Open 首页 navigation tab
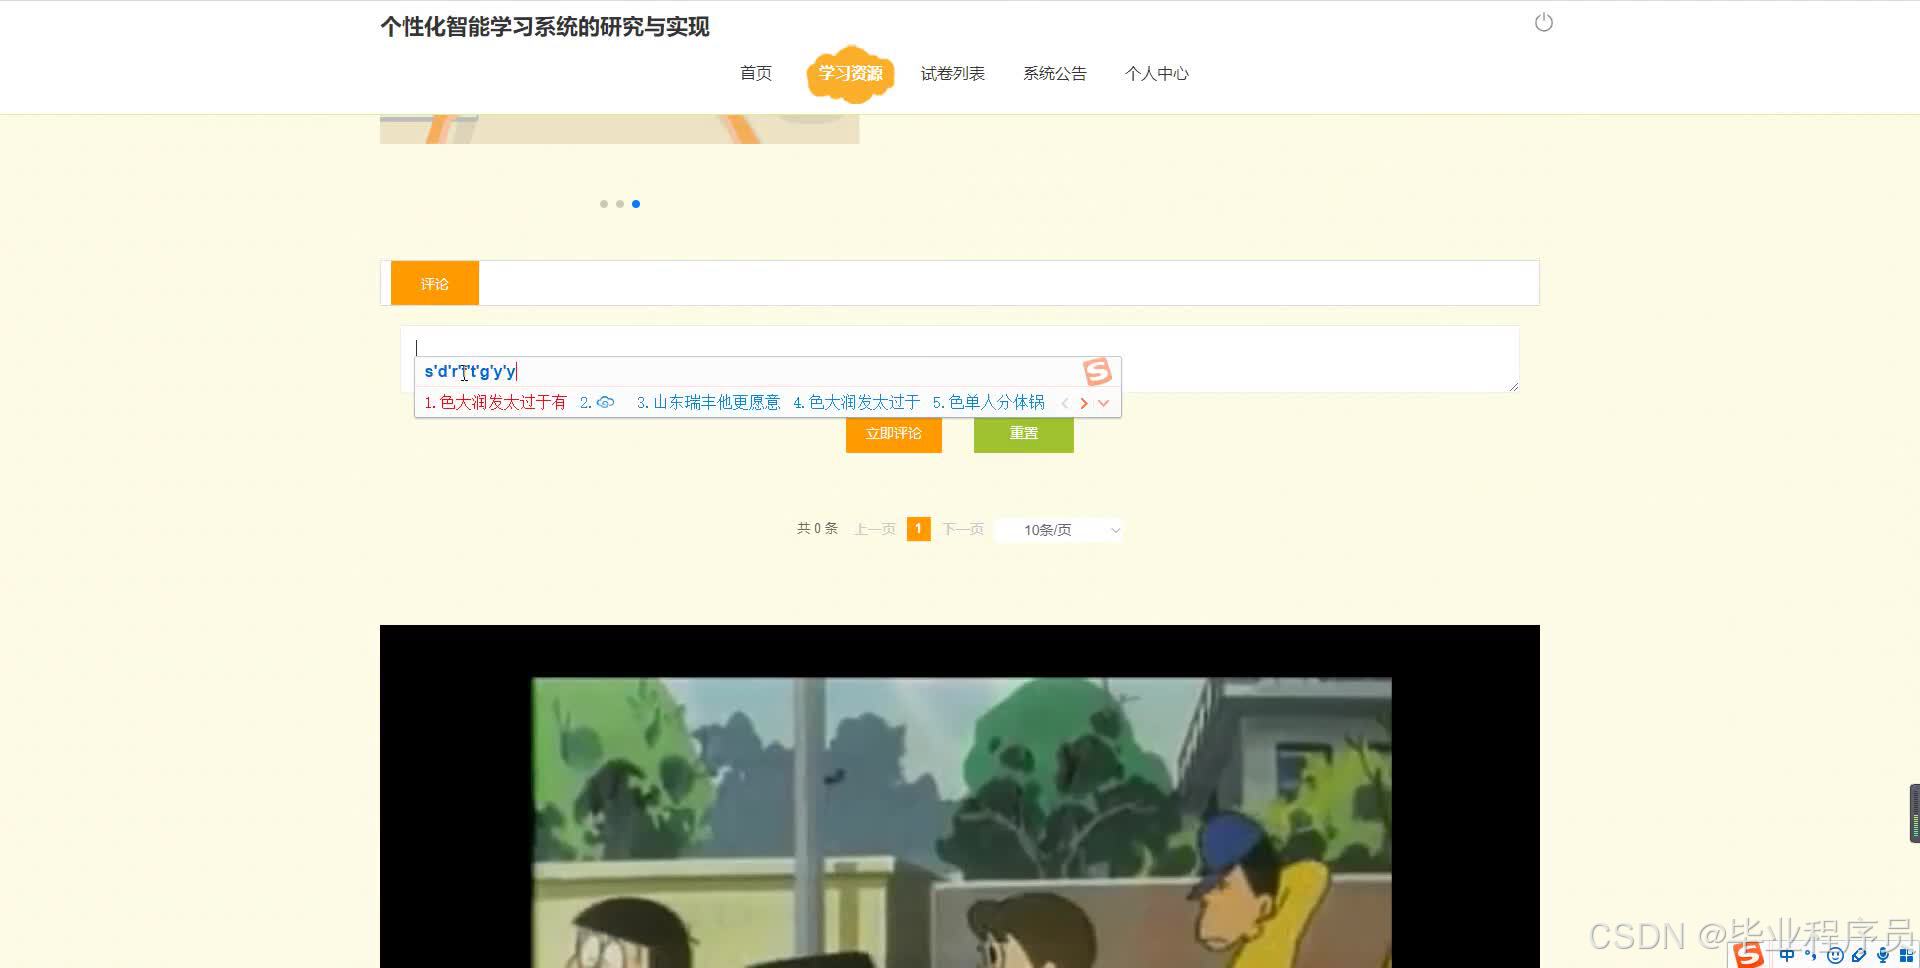 point(756,73)
